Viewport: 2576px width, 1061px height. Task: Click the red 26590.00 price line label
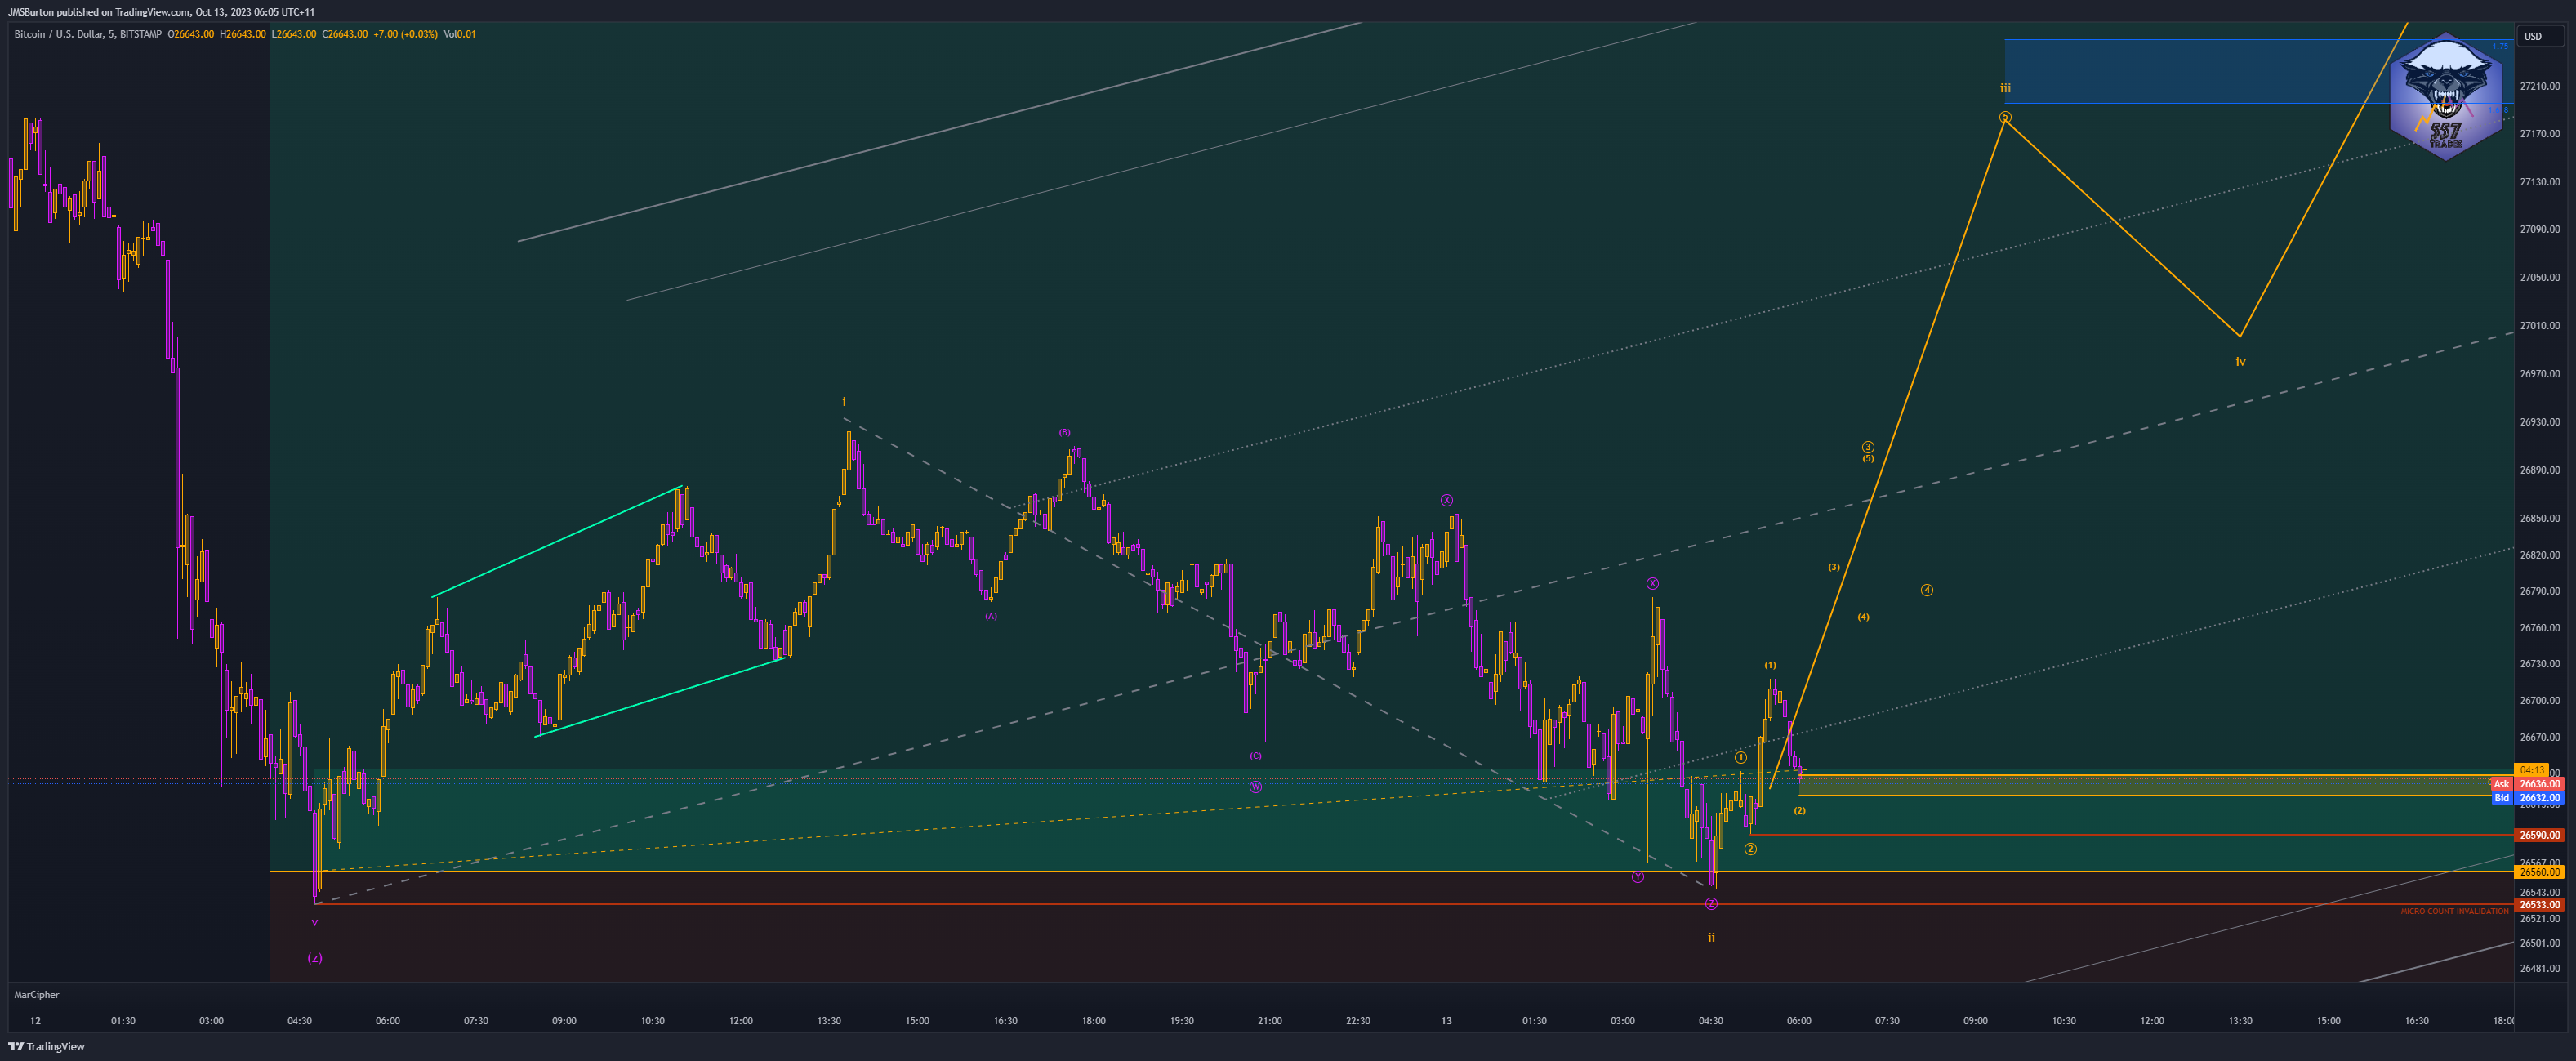coord(2539,835)
